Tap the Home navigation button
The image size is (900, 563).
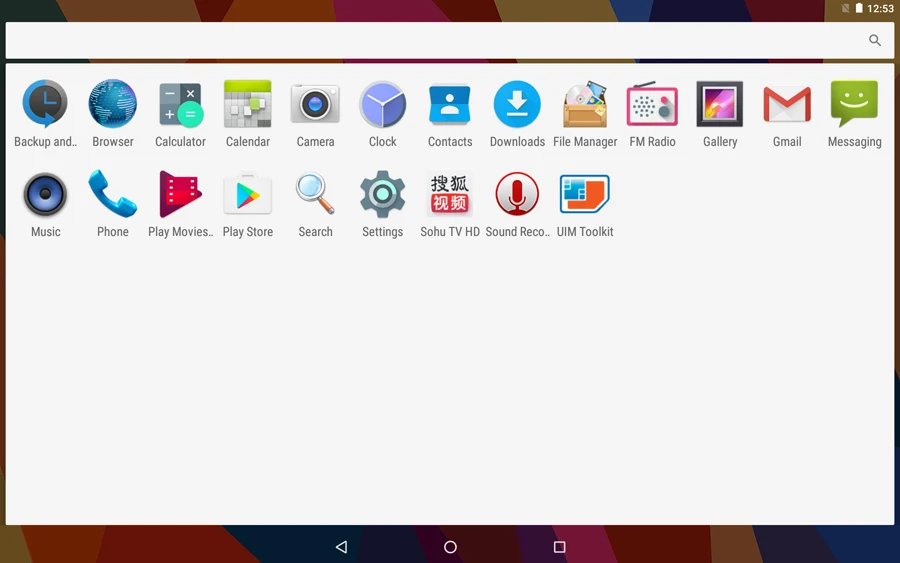click(451, 547)
